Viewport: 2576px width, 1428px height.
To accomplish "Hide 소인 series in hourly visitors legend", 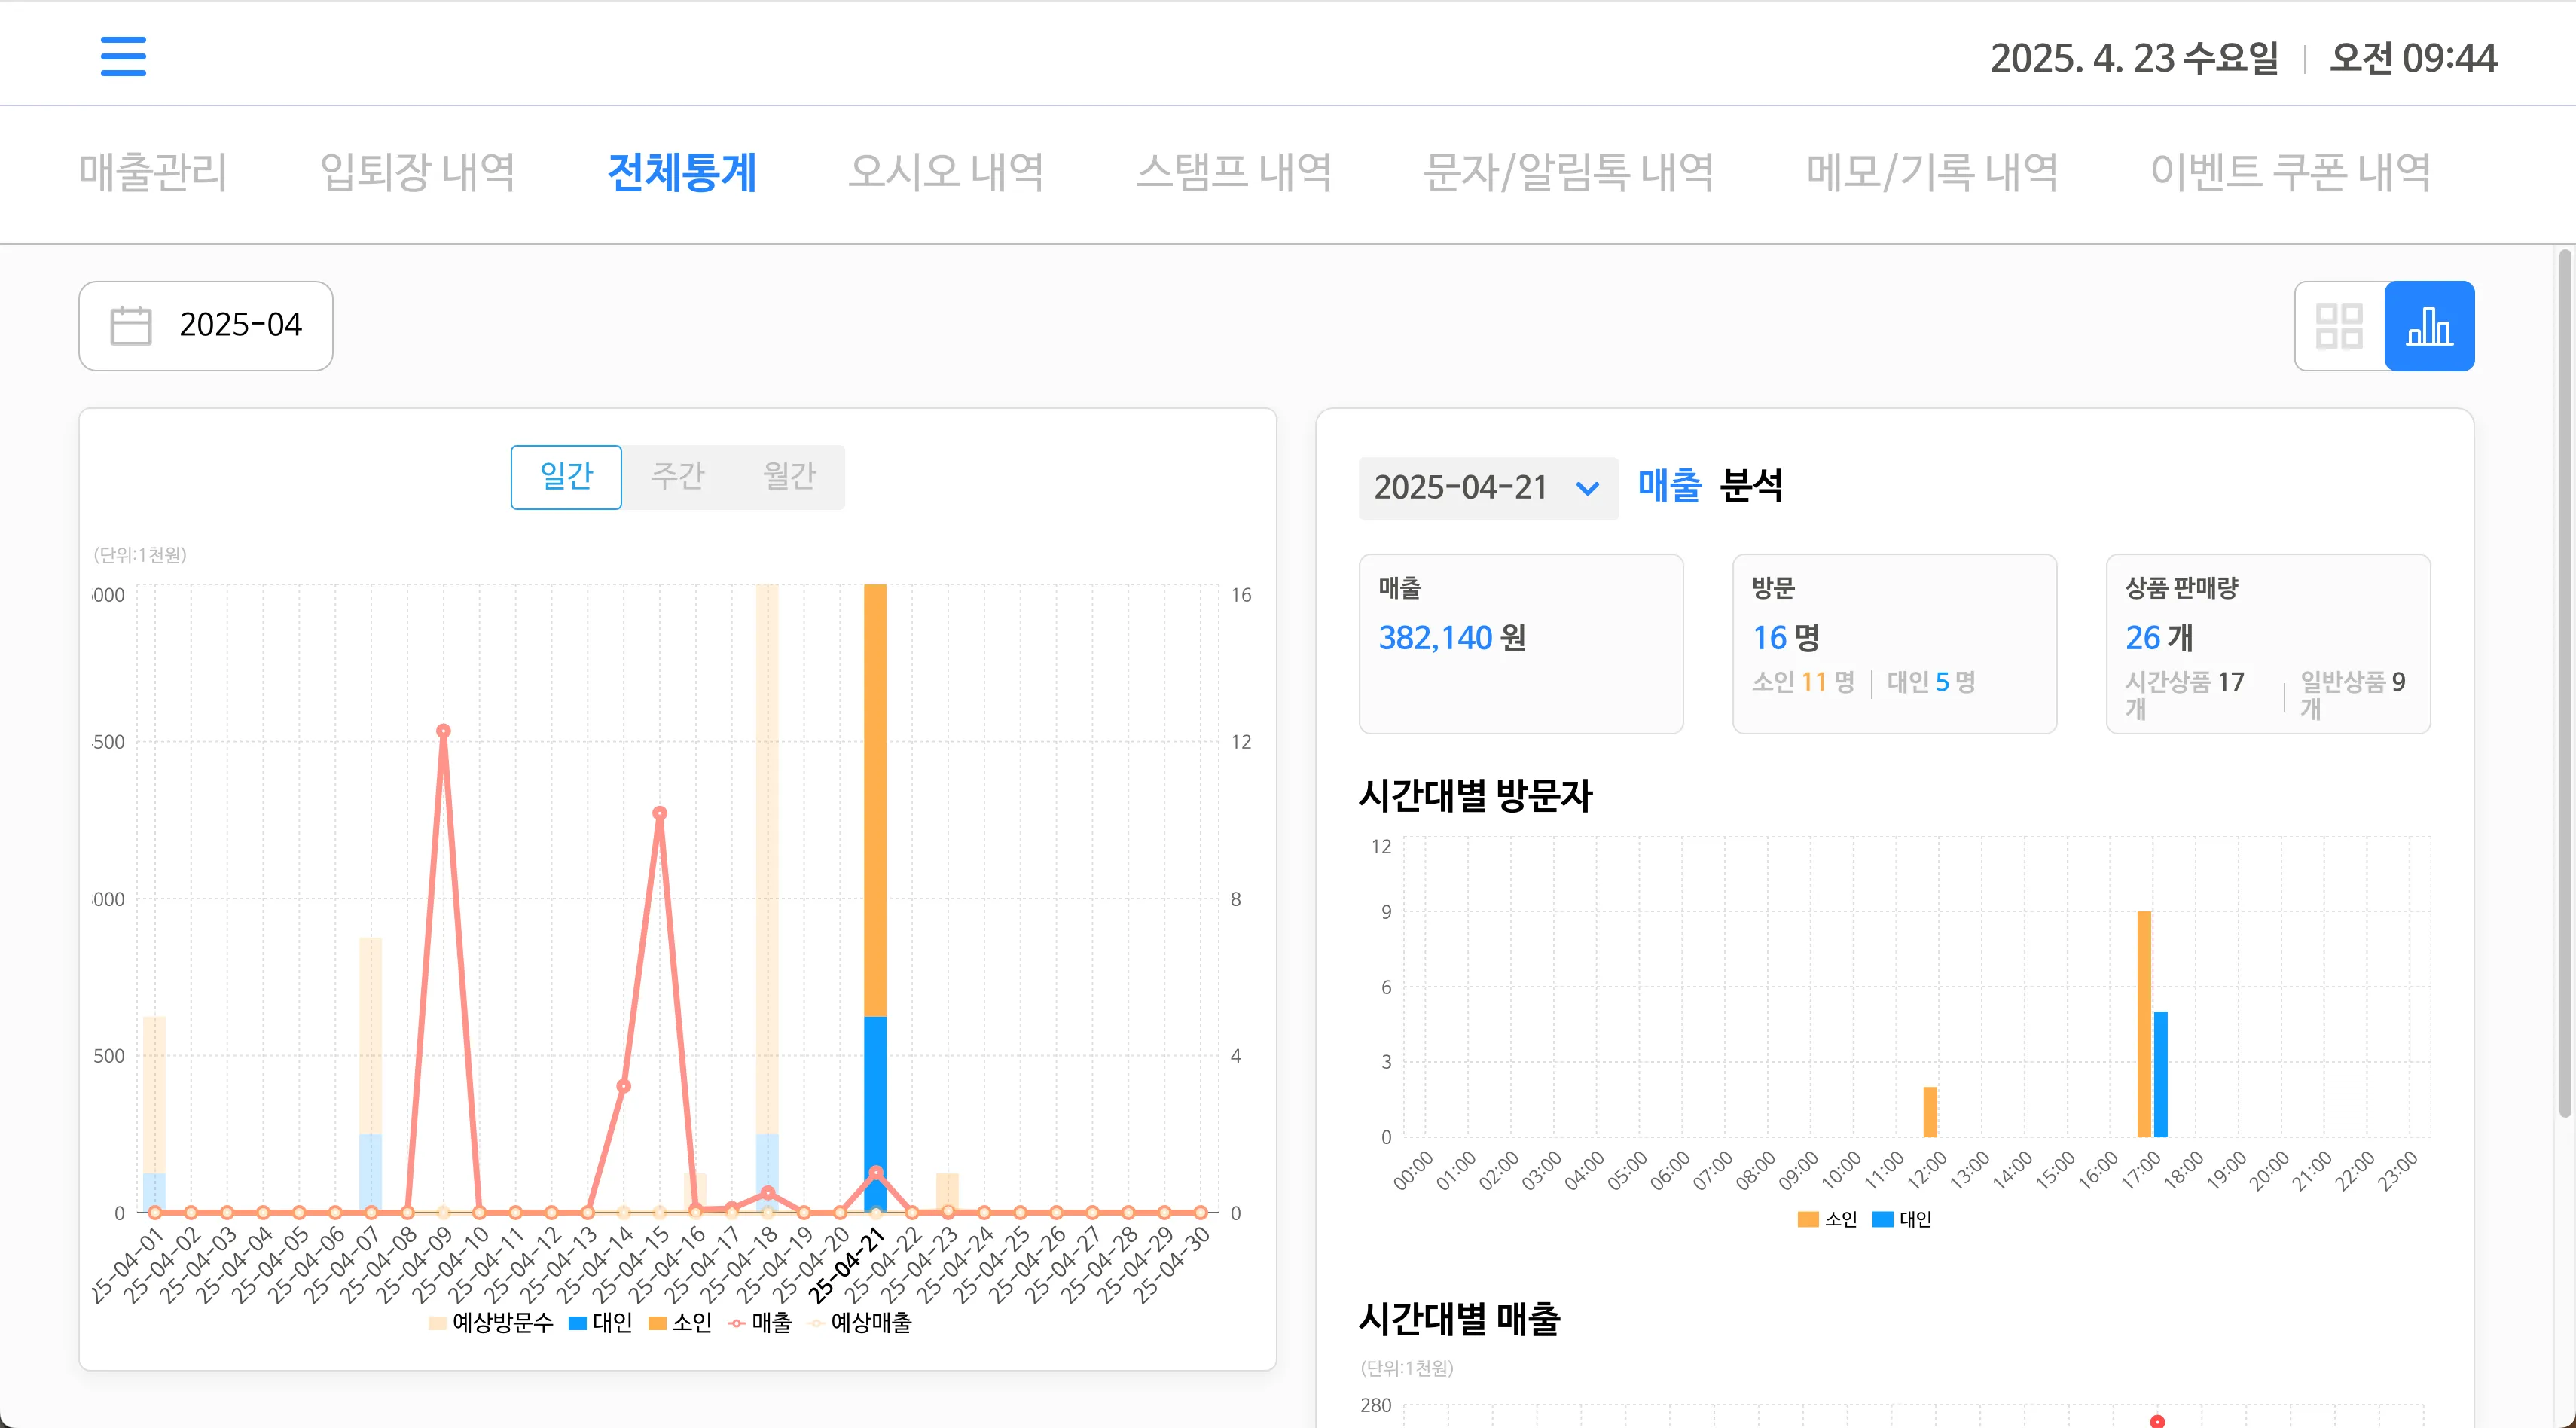I will pos(1827,1219).
